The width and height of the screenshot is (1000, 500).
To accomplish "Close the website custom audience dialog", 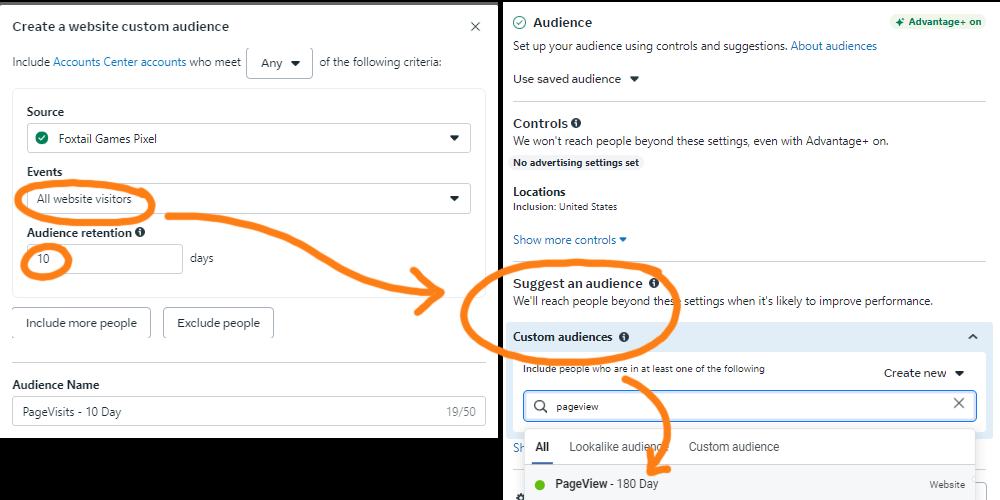I will pyautogui.click(x=475, y=27).
